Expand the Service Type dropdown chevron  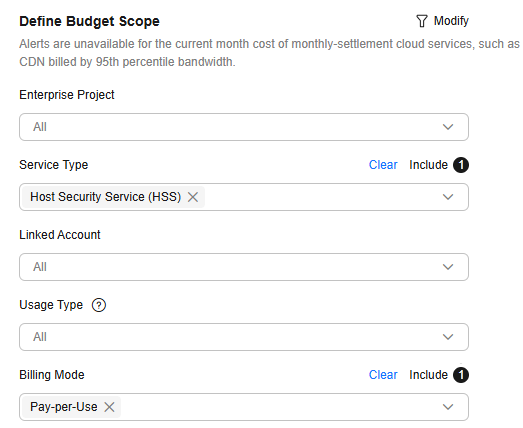point(448,197)
